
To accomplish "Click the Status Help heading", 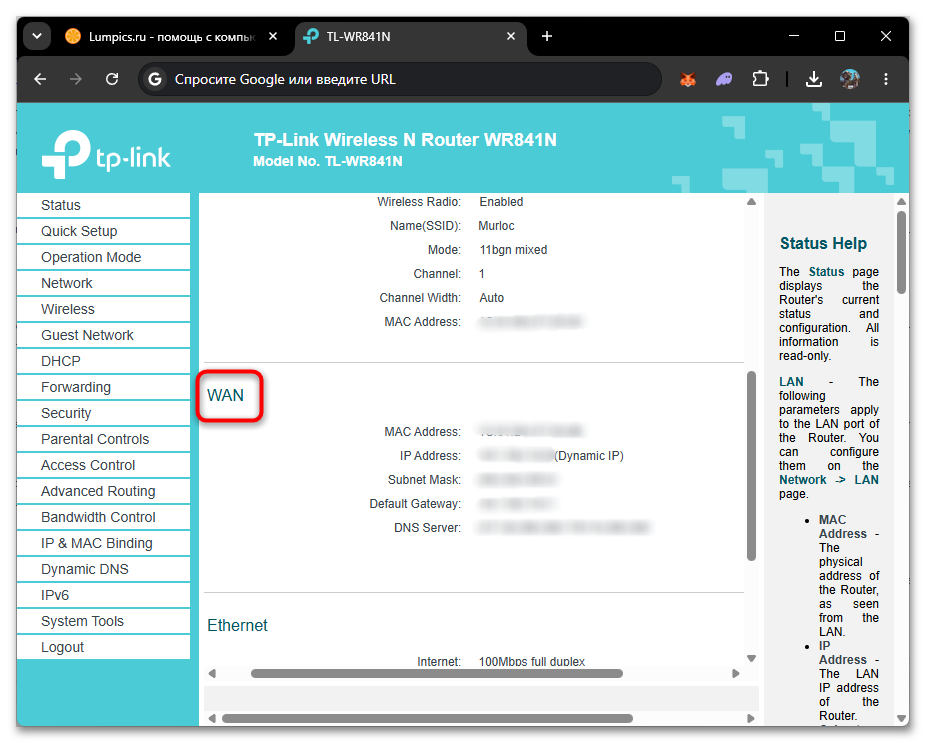I will click(823, 243).
